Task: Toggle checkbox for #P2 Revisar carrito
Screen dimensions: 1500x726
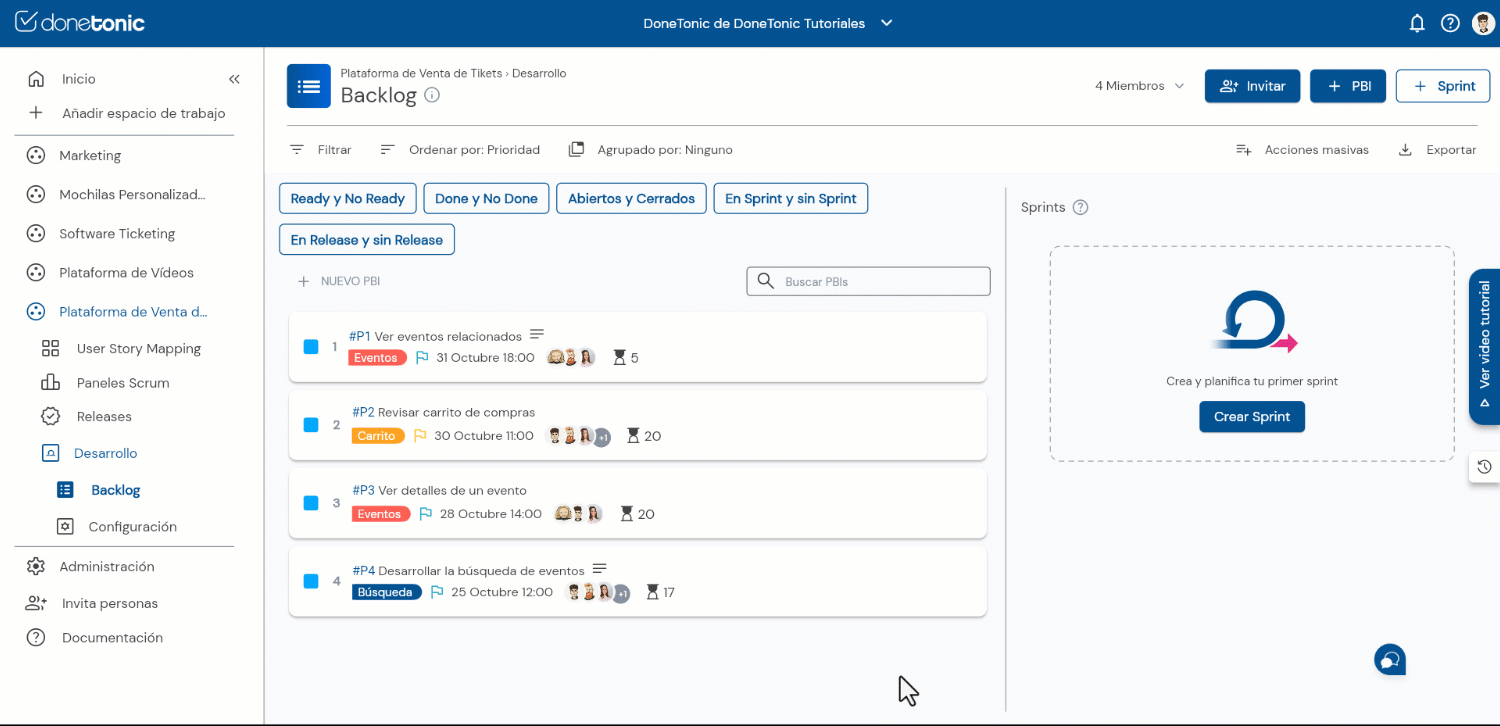Action: point(311,425)
